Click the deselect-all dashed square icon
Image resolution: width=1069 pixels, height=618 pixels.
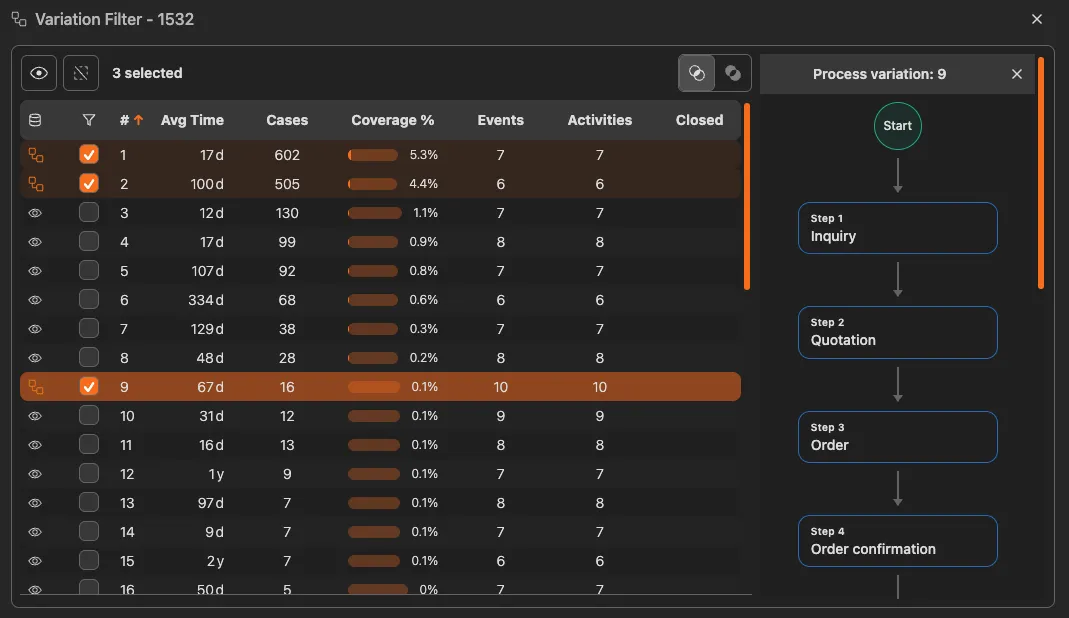coord(81,73)
